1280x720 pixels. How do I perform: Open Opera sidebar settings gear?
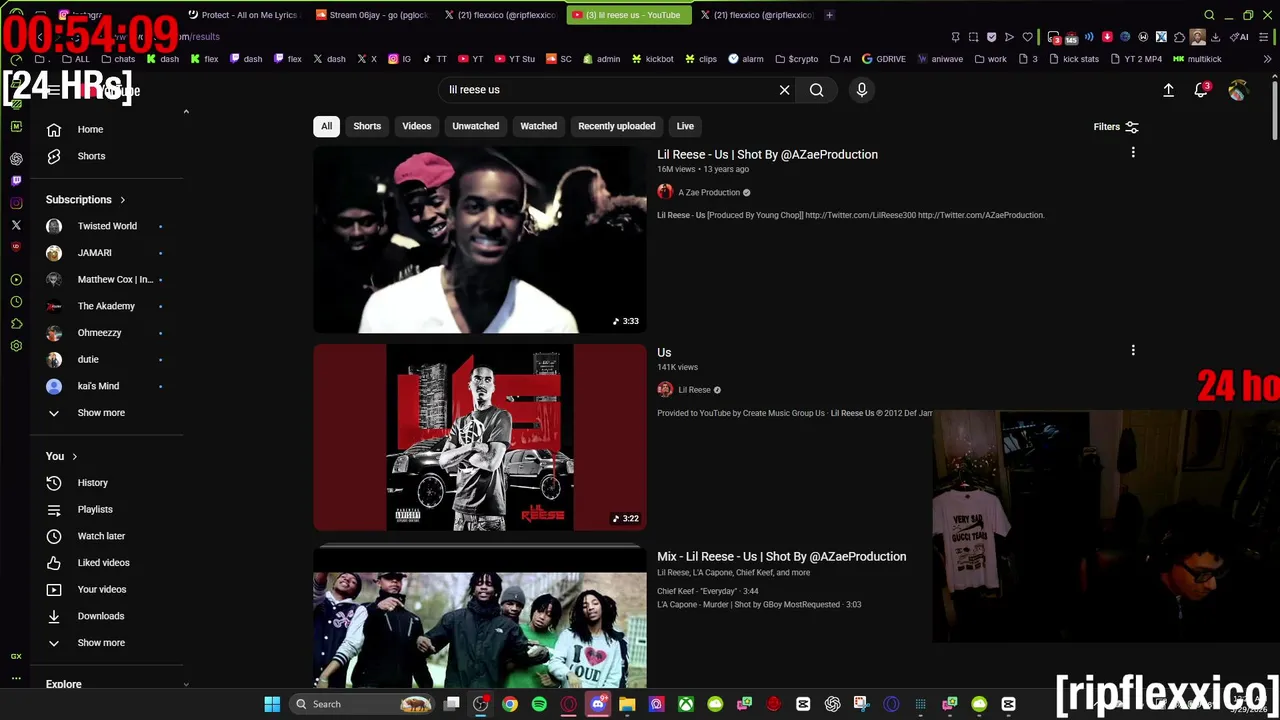(x=16, y=346)
